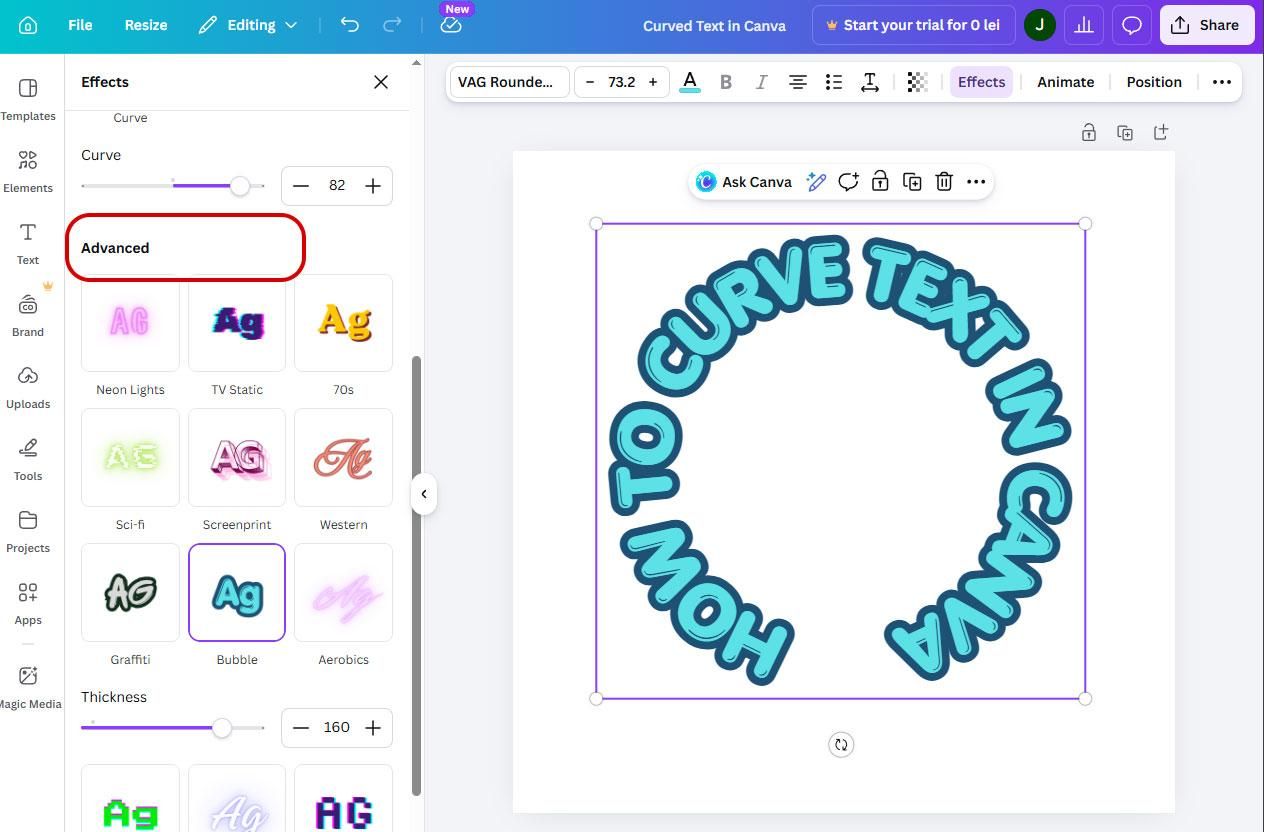Screen dimensions: 1264x832
Task: Decrease font size in toolbar
Action: coord(590,82)
